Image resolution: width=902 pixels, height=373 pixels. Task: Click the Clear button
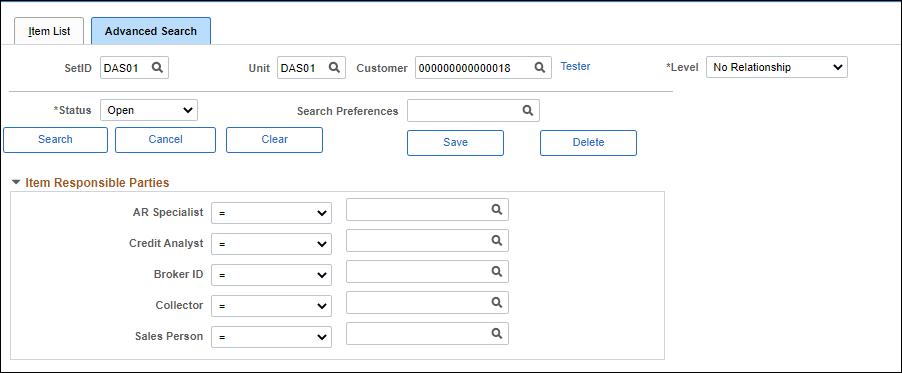[x=274, y=140]
